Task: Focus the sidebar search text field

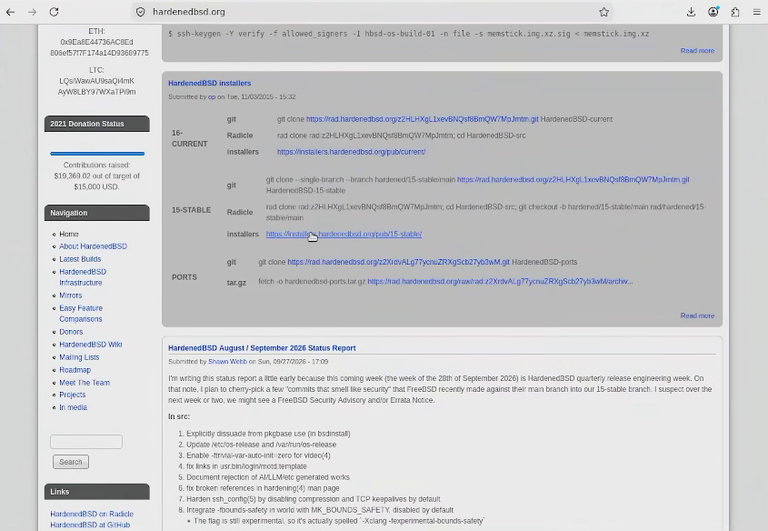Action: [86, 441]
